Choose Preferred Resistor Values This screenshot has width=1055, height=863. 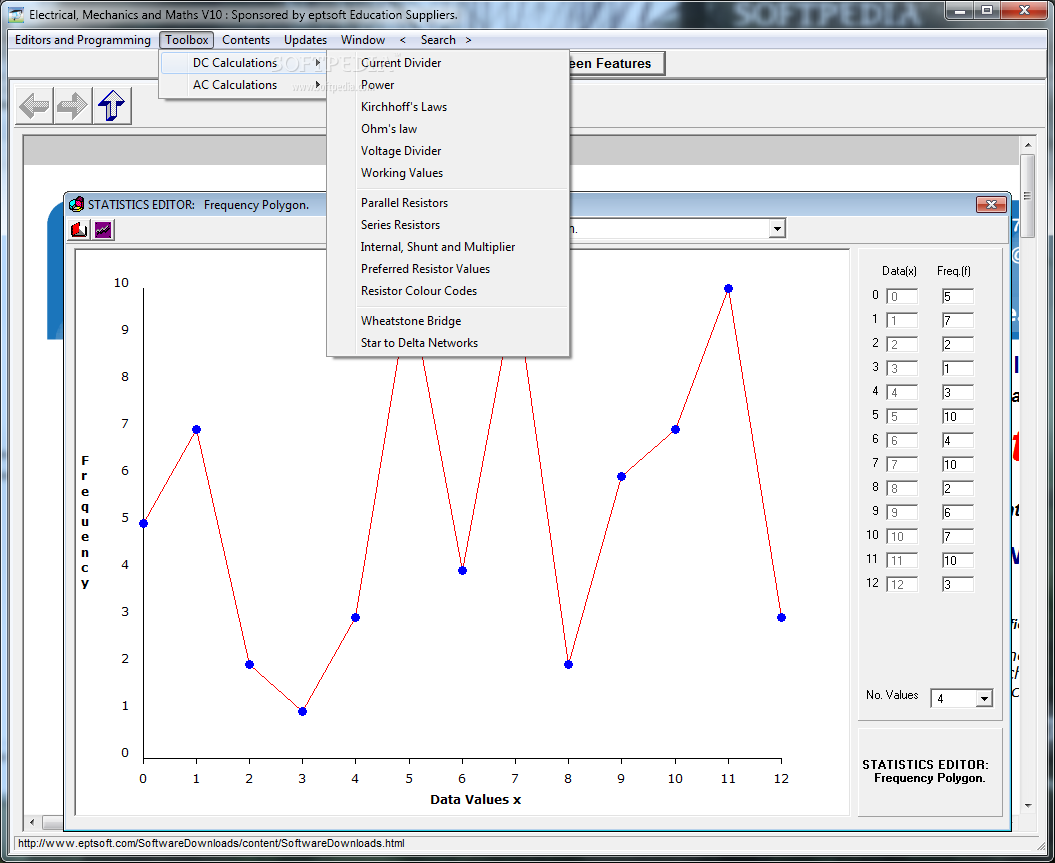point(448,268)
